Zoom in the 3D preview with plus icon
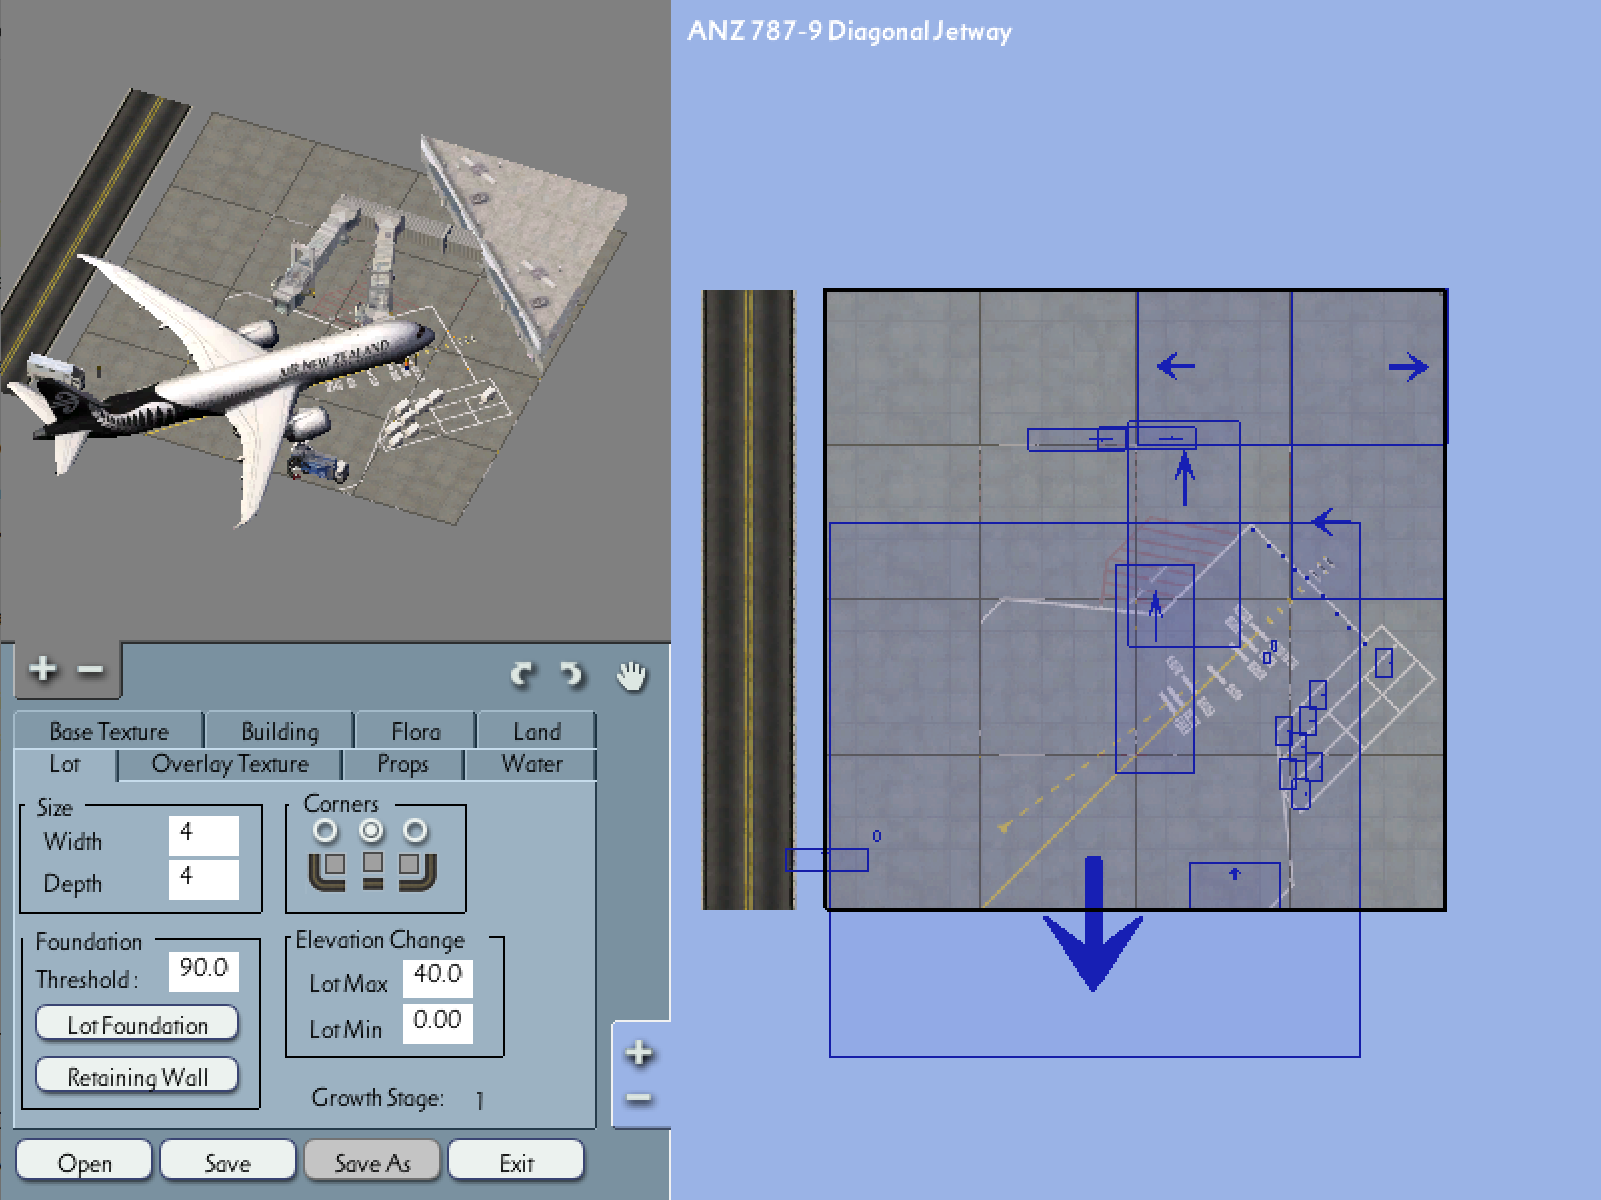Image resolution: width=1601 pixels, height=1200 pixels. (43, 668)
